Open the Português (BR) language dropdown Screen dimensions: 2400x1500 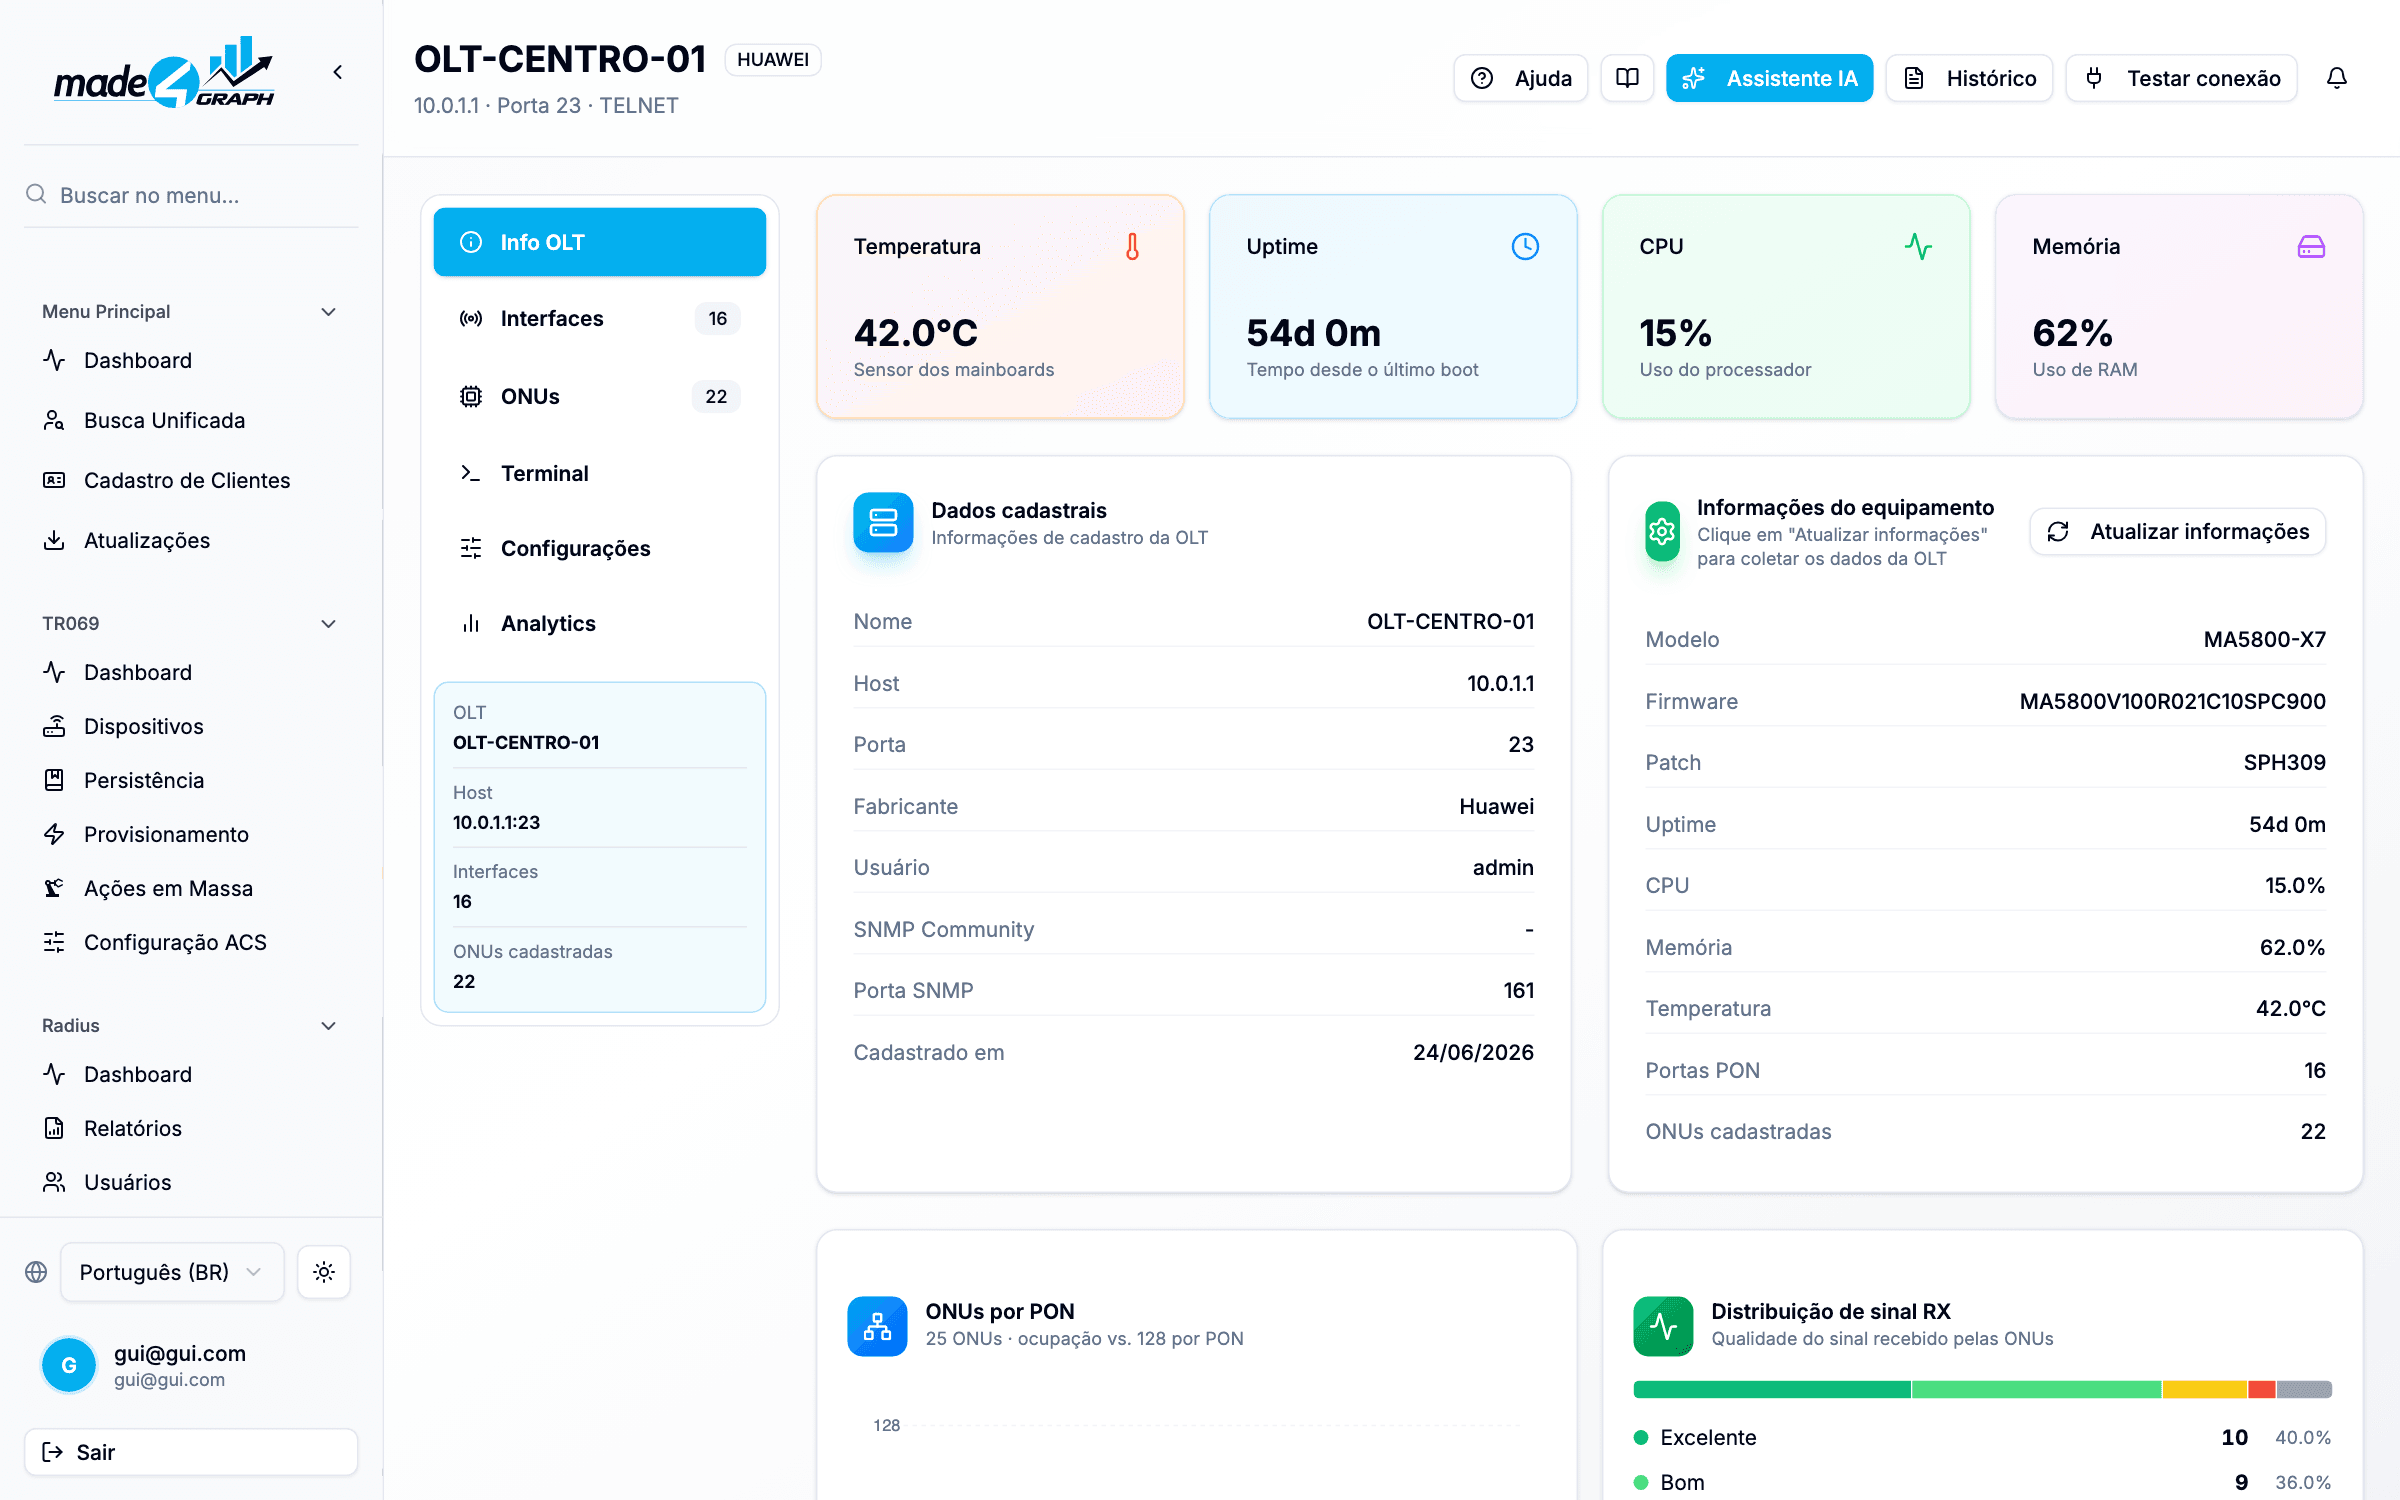[x=172, y=1272]
